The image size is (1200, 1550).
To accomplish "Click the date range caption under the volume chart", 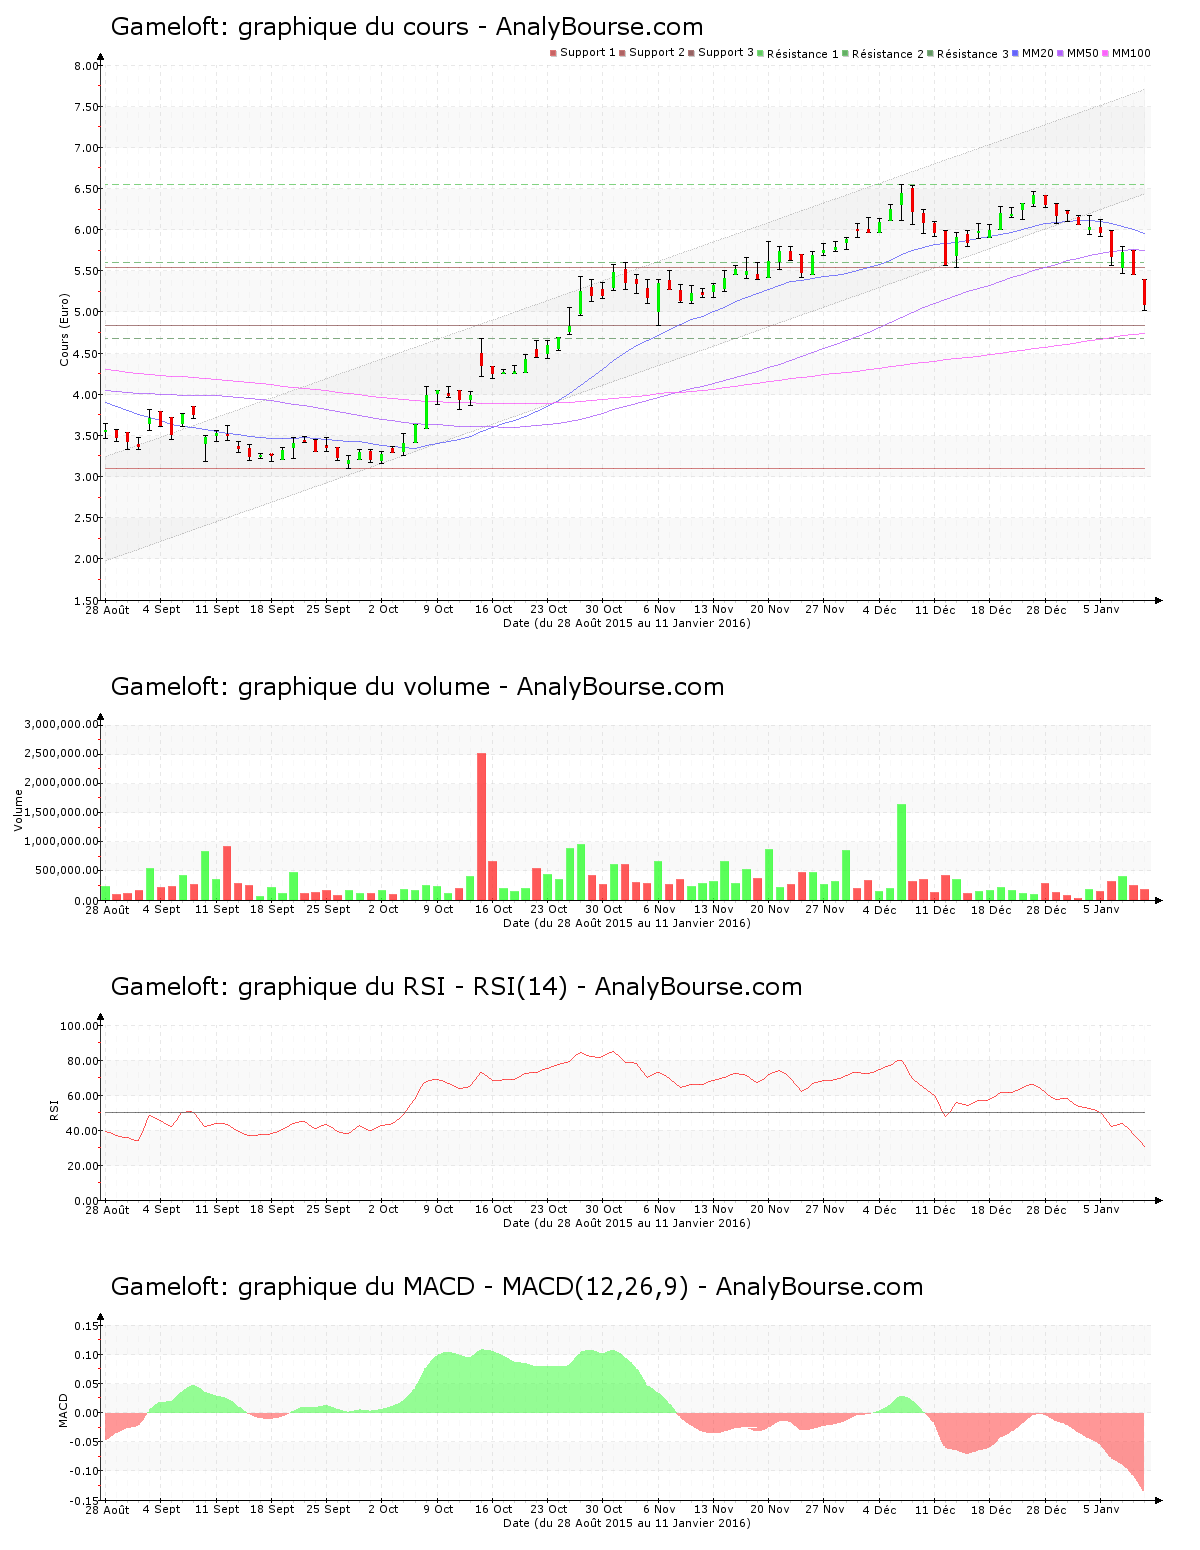I will pyautogui.click(x=627, y=923).
